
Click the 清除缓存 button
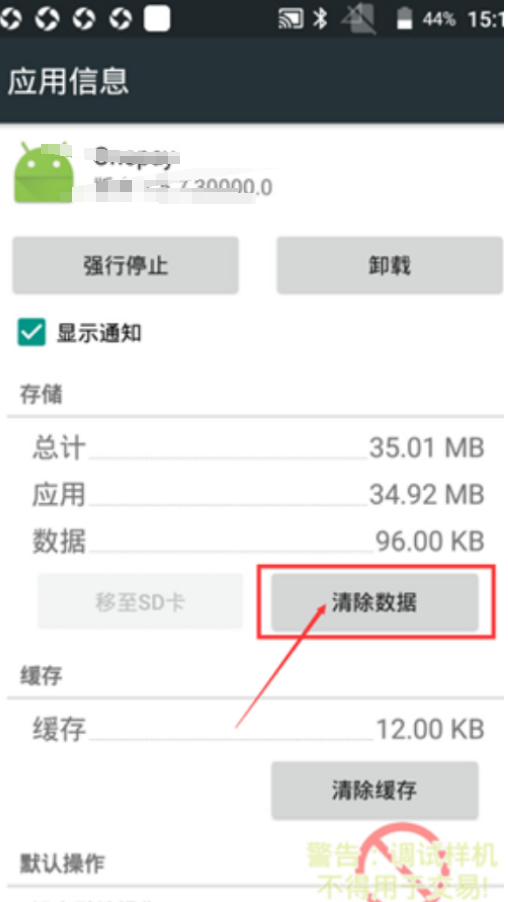coord(375,790)
